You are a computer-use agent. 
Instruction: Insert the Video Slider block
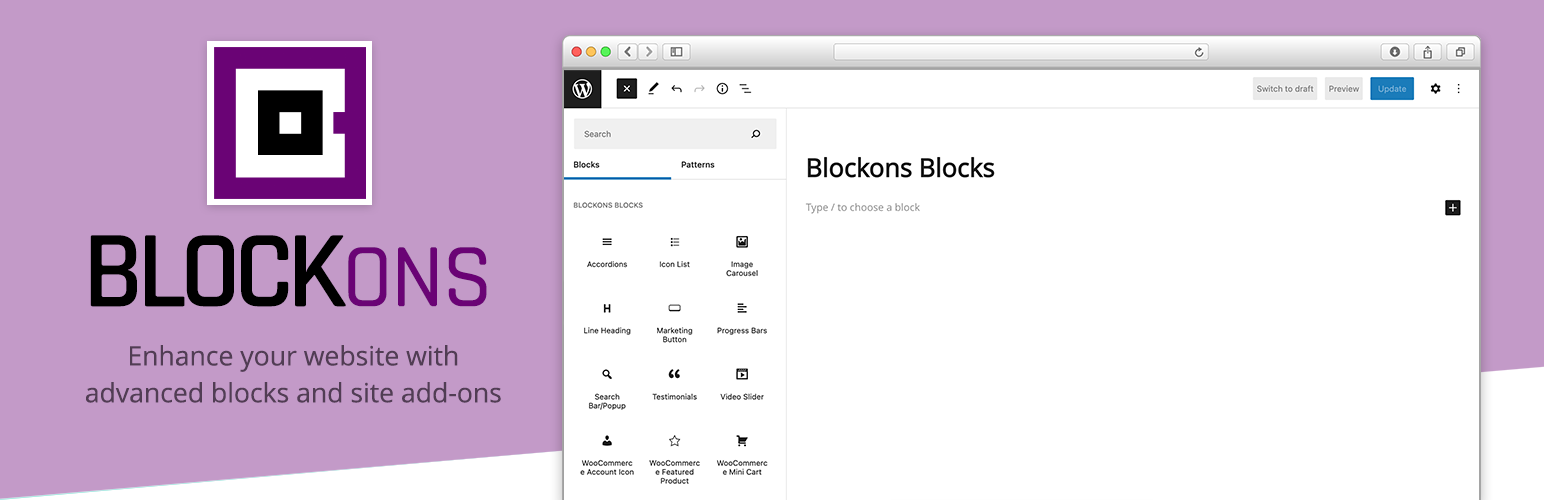coord(742,384)
